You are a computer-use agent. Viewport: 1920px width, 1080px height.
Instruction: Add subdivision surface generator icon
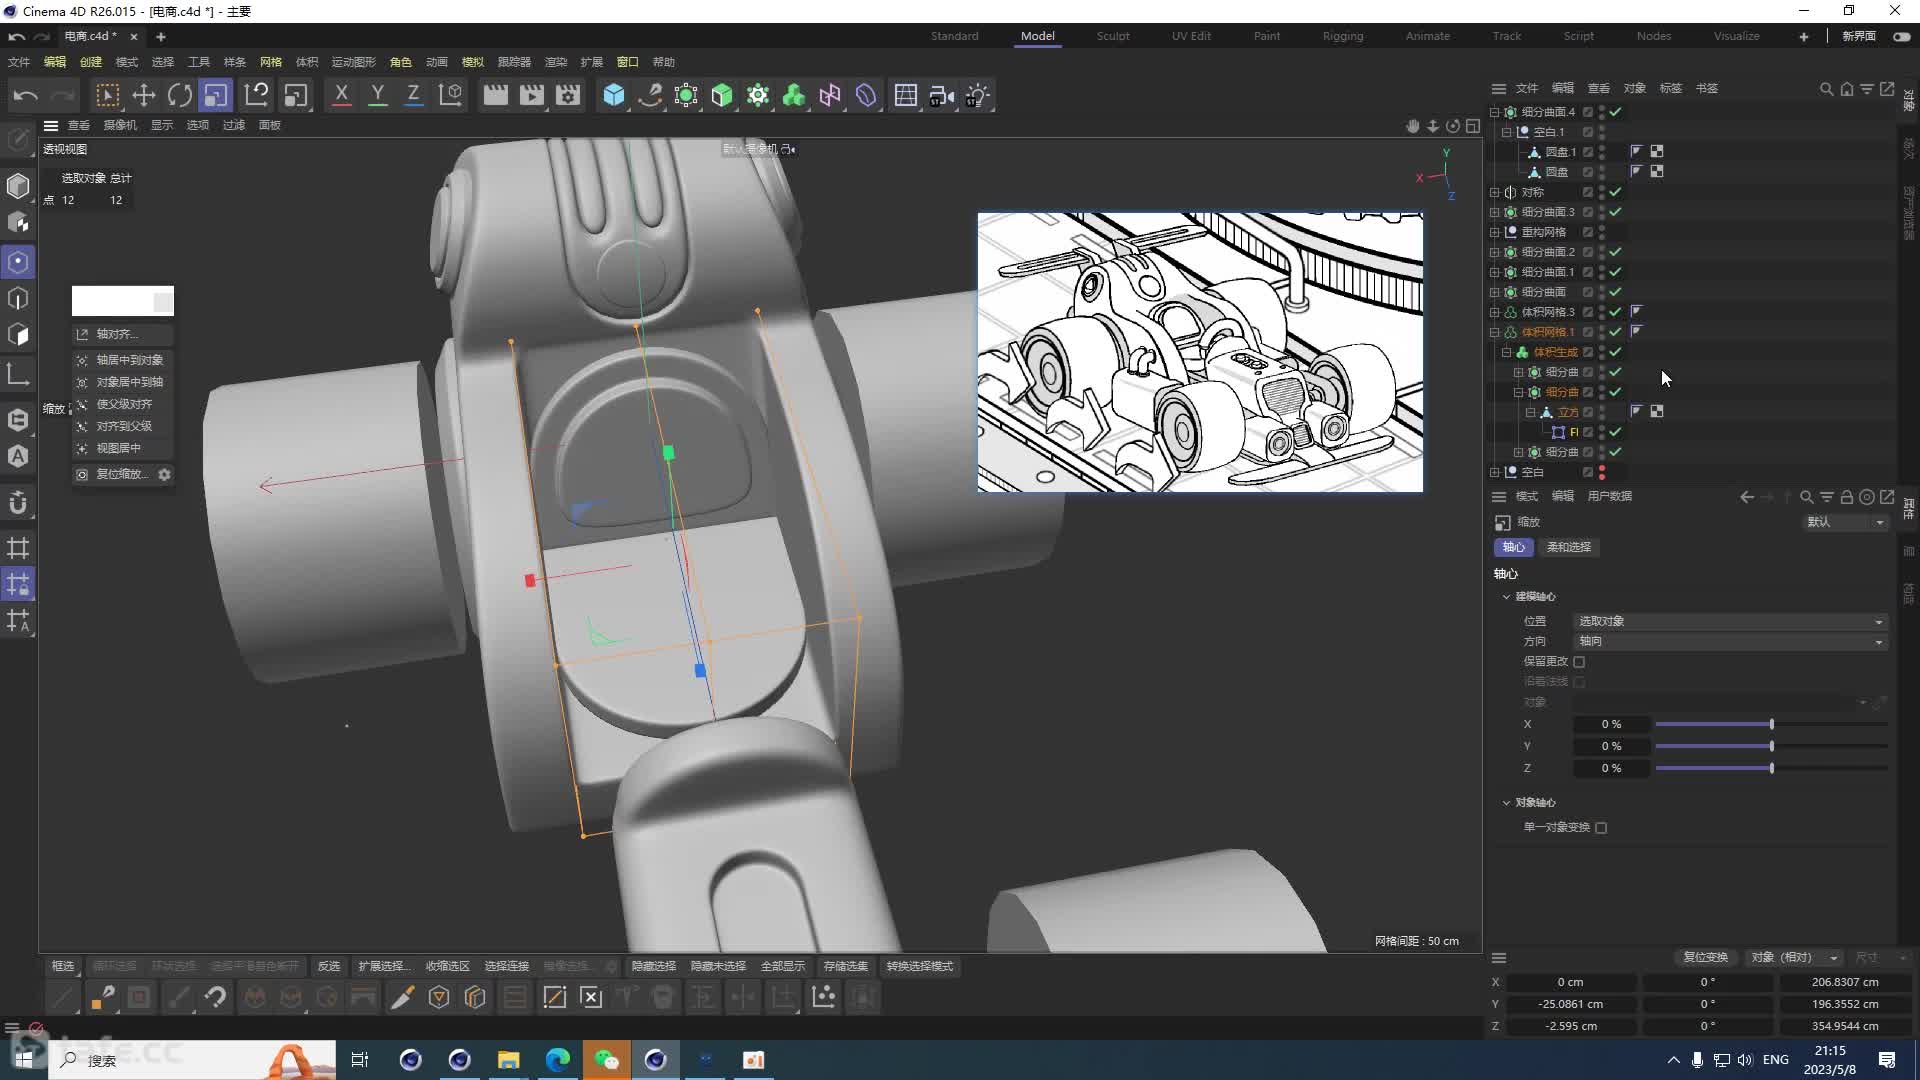(686, 96)
